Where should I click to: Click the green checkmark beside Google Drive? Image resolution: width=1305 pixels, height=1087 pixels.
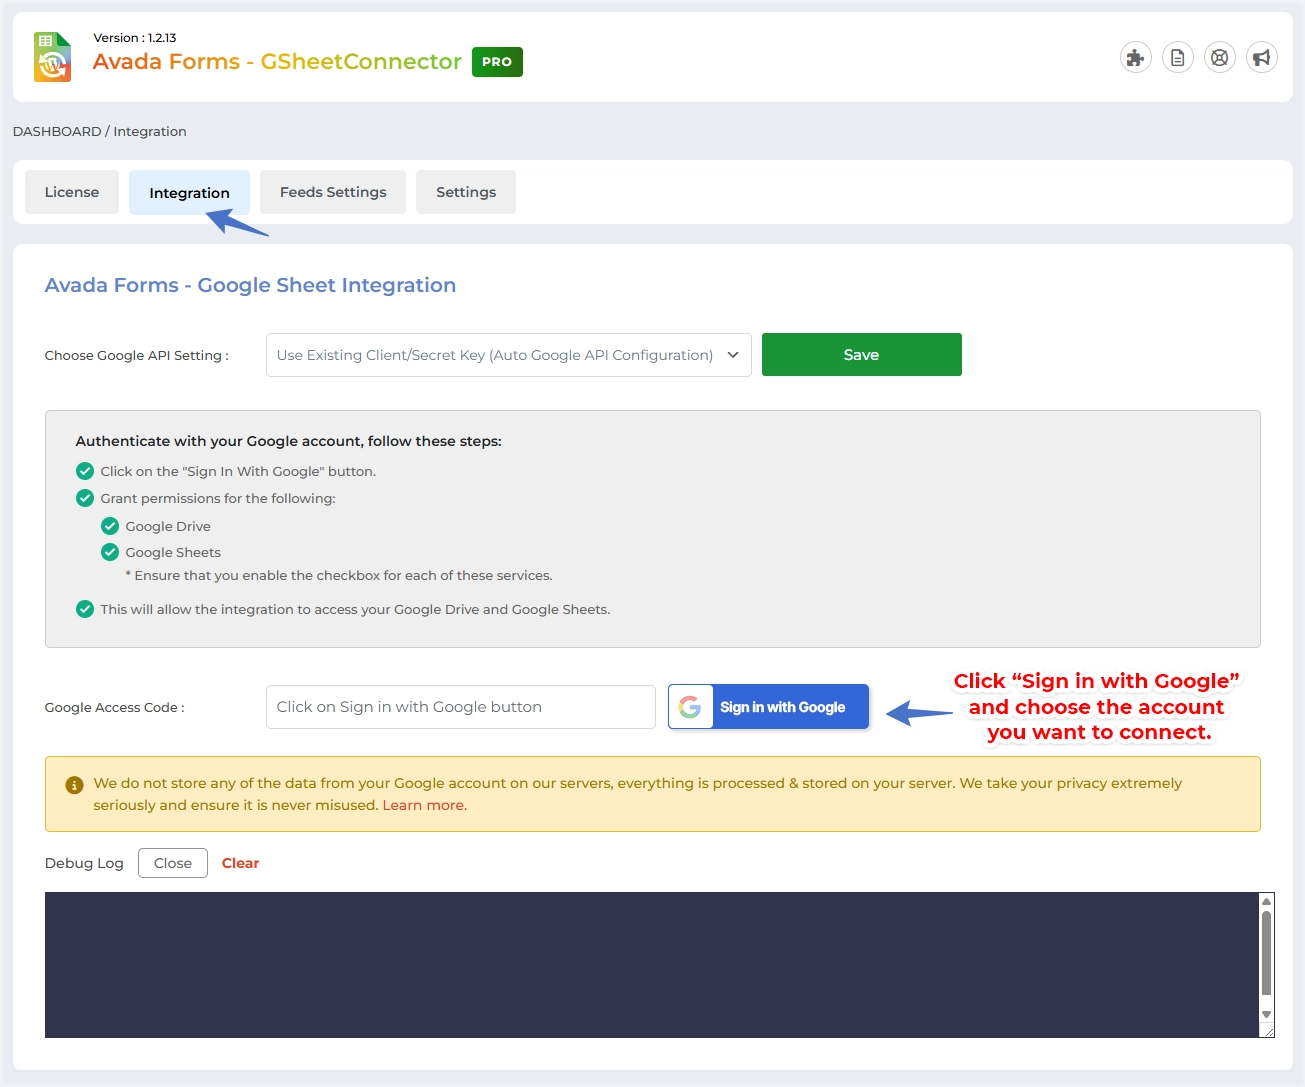click(110, 526)
